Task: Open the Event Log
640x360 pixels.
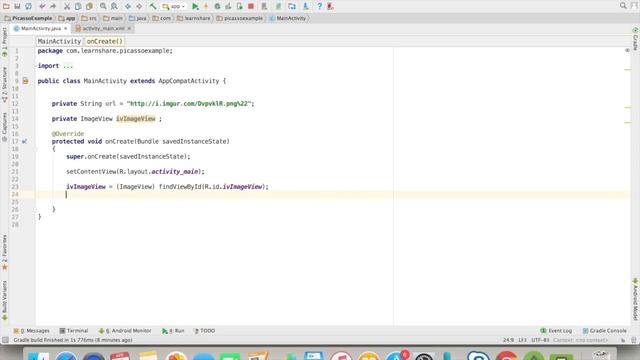Action: [556, 331]
